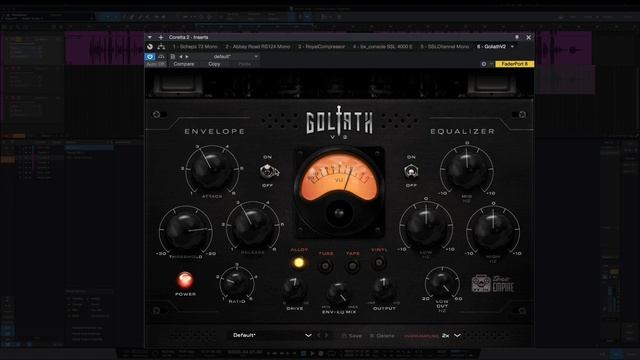Open the preset file icon menu
Viewport: 640px width, 360px height.
173,56
